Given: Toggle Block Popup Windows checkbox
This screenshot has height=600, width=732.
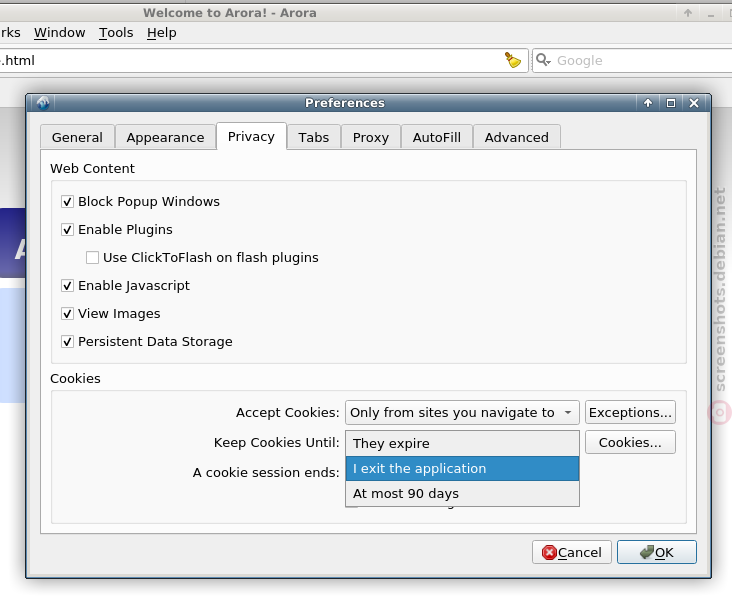Looking at the screenshot, I should point(67,202).
